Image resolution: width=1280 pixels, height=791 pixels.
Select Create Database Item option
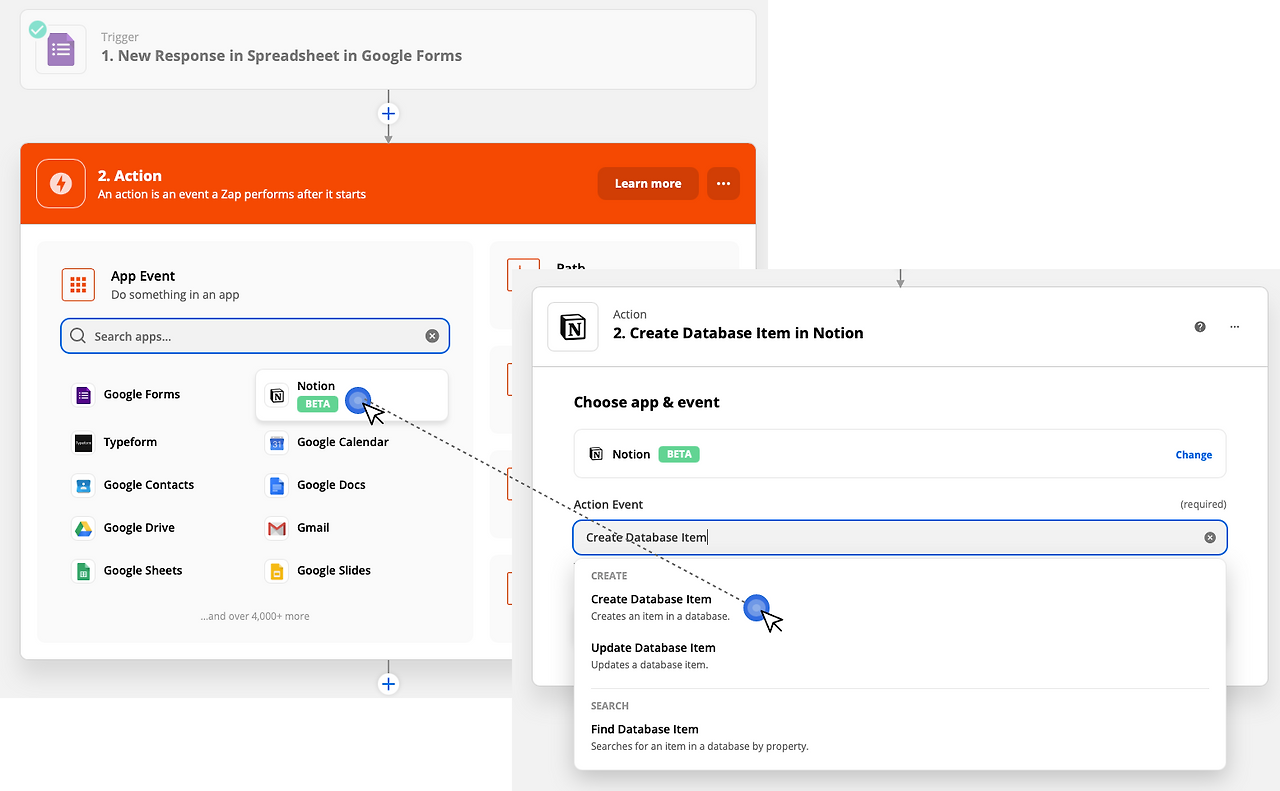click(x=900, y=607)
